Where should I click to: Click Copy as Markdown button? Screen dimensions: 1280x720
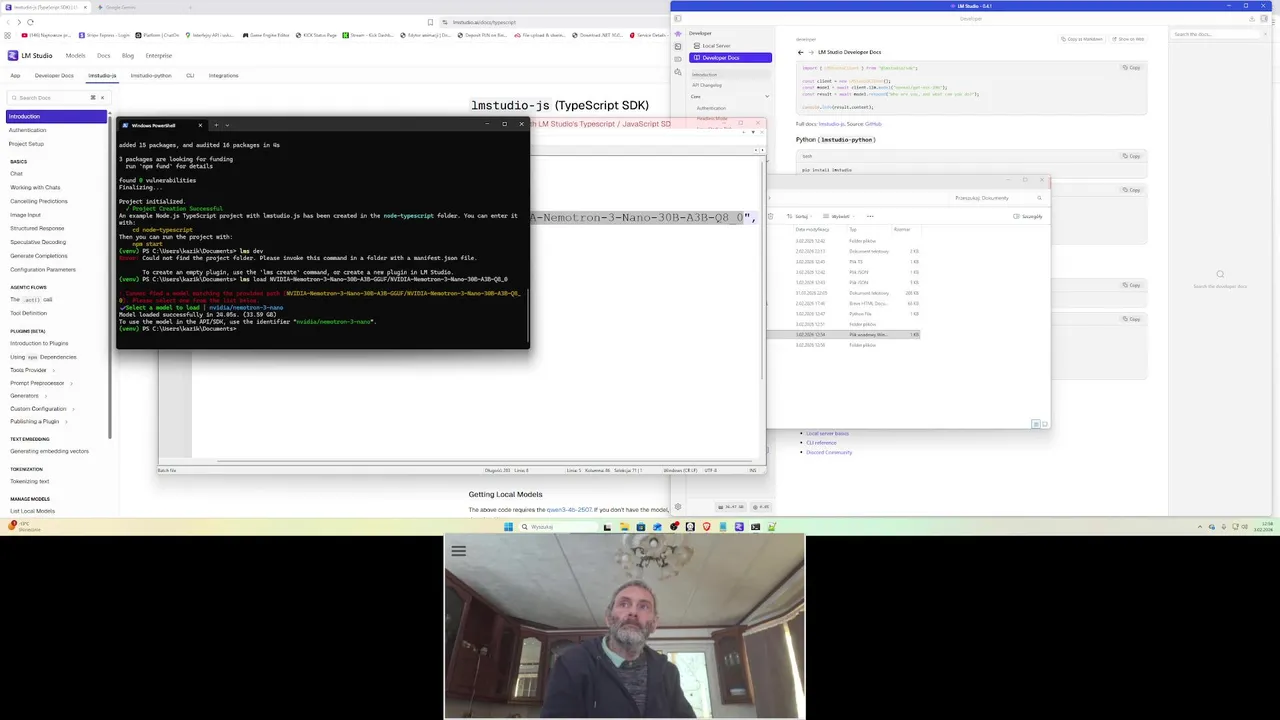[x=1082, y=39]
